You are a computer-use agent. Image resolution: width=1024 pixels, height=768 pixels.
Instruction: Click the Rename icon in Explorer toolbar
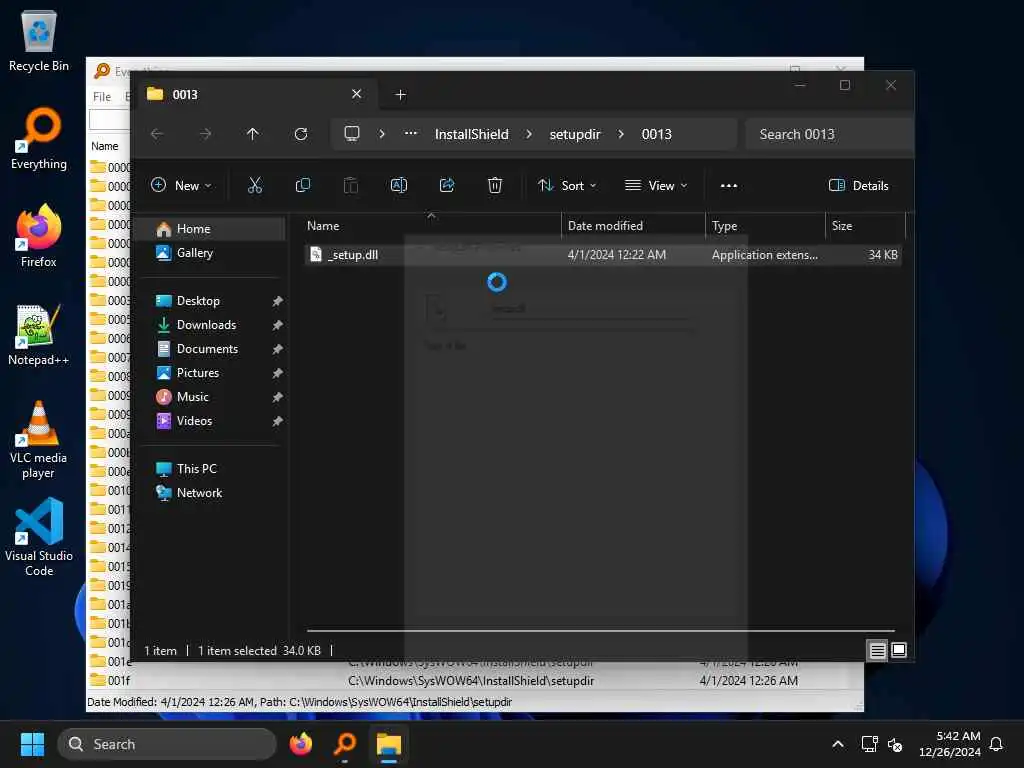(x=398, y=185)
